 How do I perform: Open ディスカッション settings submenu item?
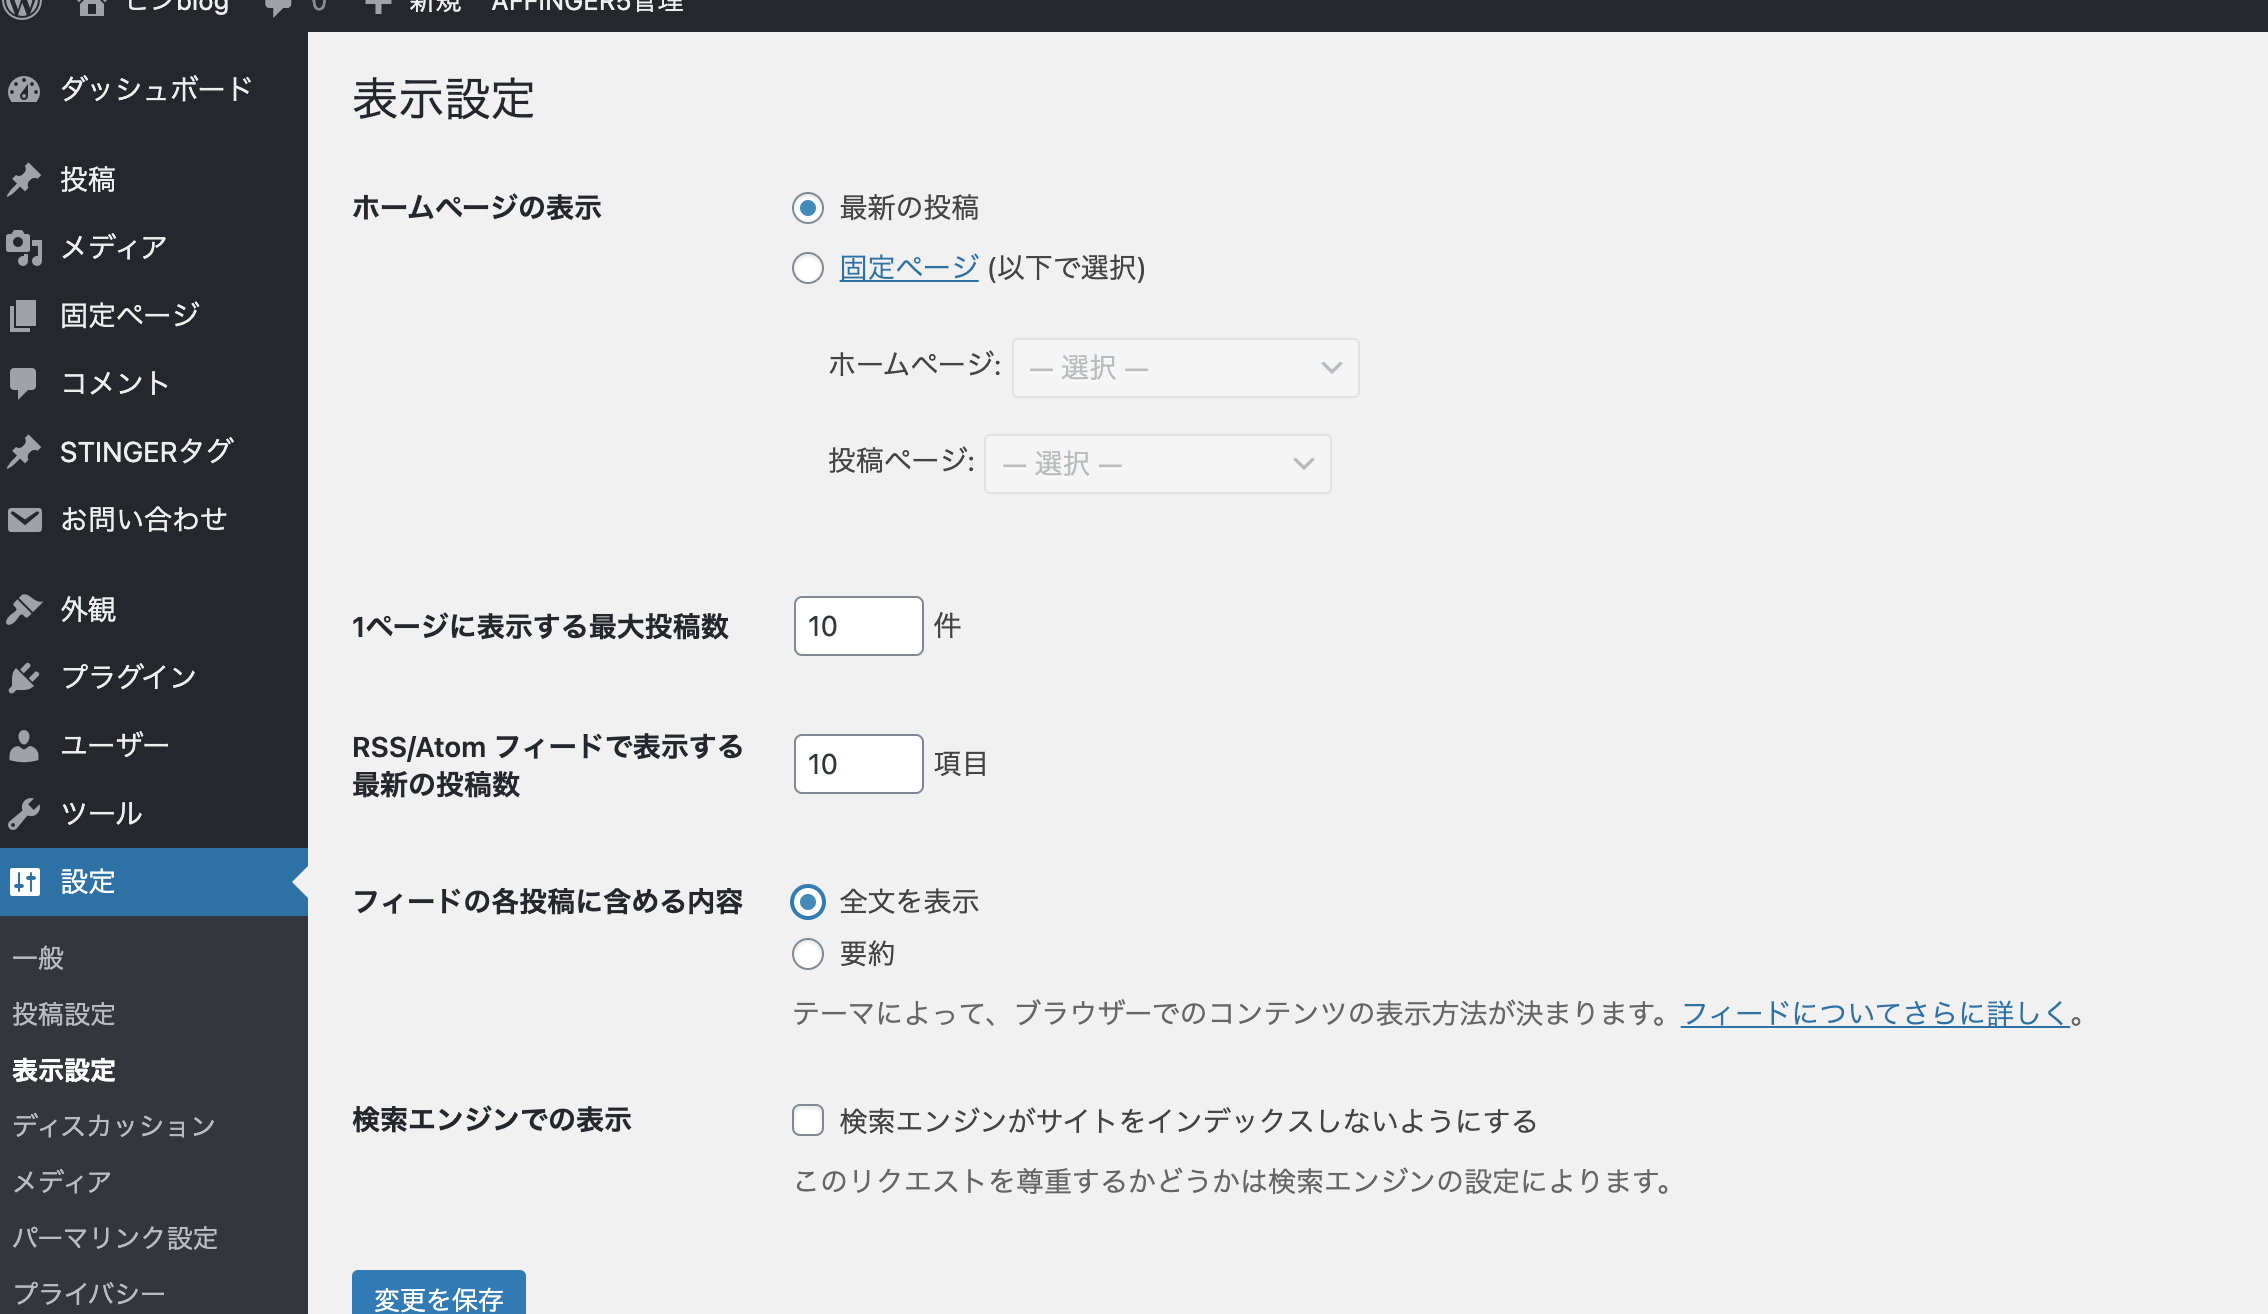click(x=114, y=1126)
